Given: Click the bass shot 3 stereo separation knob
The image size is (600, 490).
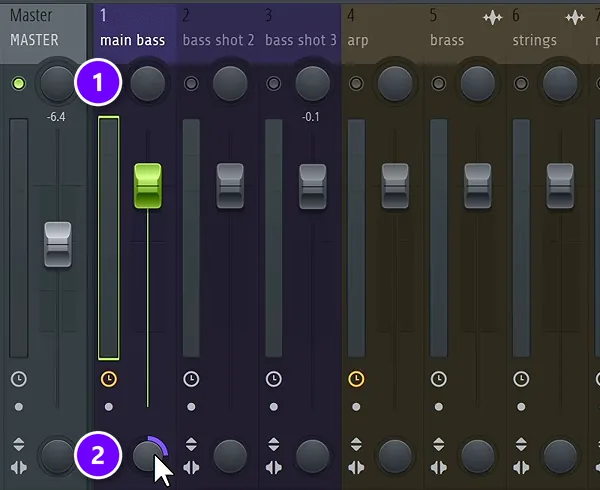Looking at the screenshot, I should pos(313,456).
